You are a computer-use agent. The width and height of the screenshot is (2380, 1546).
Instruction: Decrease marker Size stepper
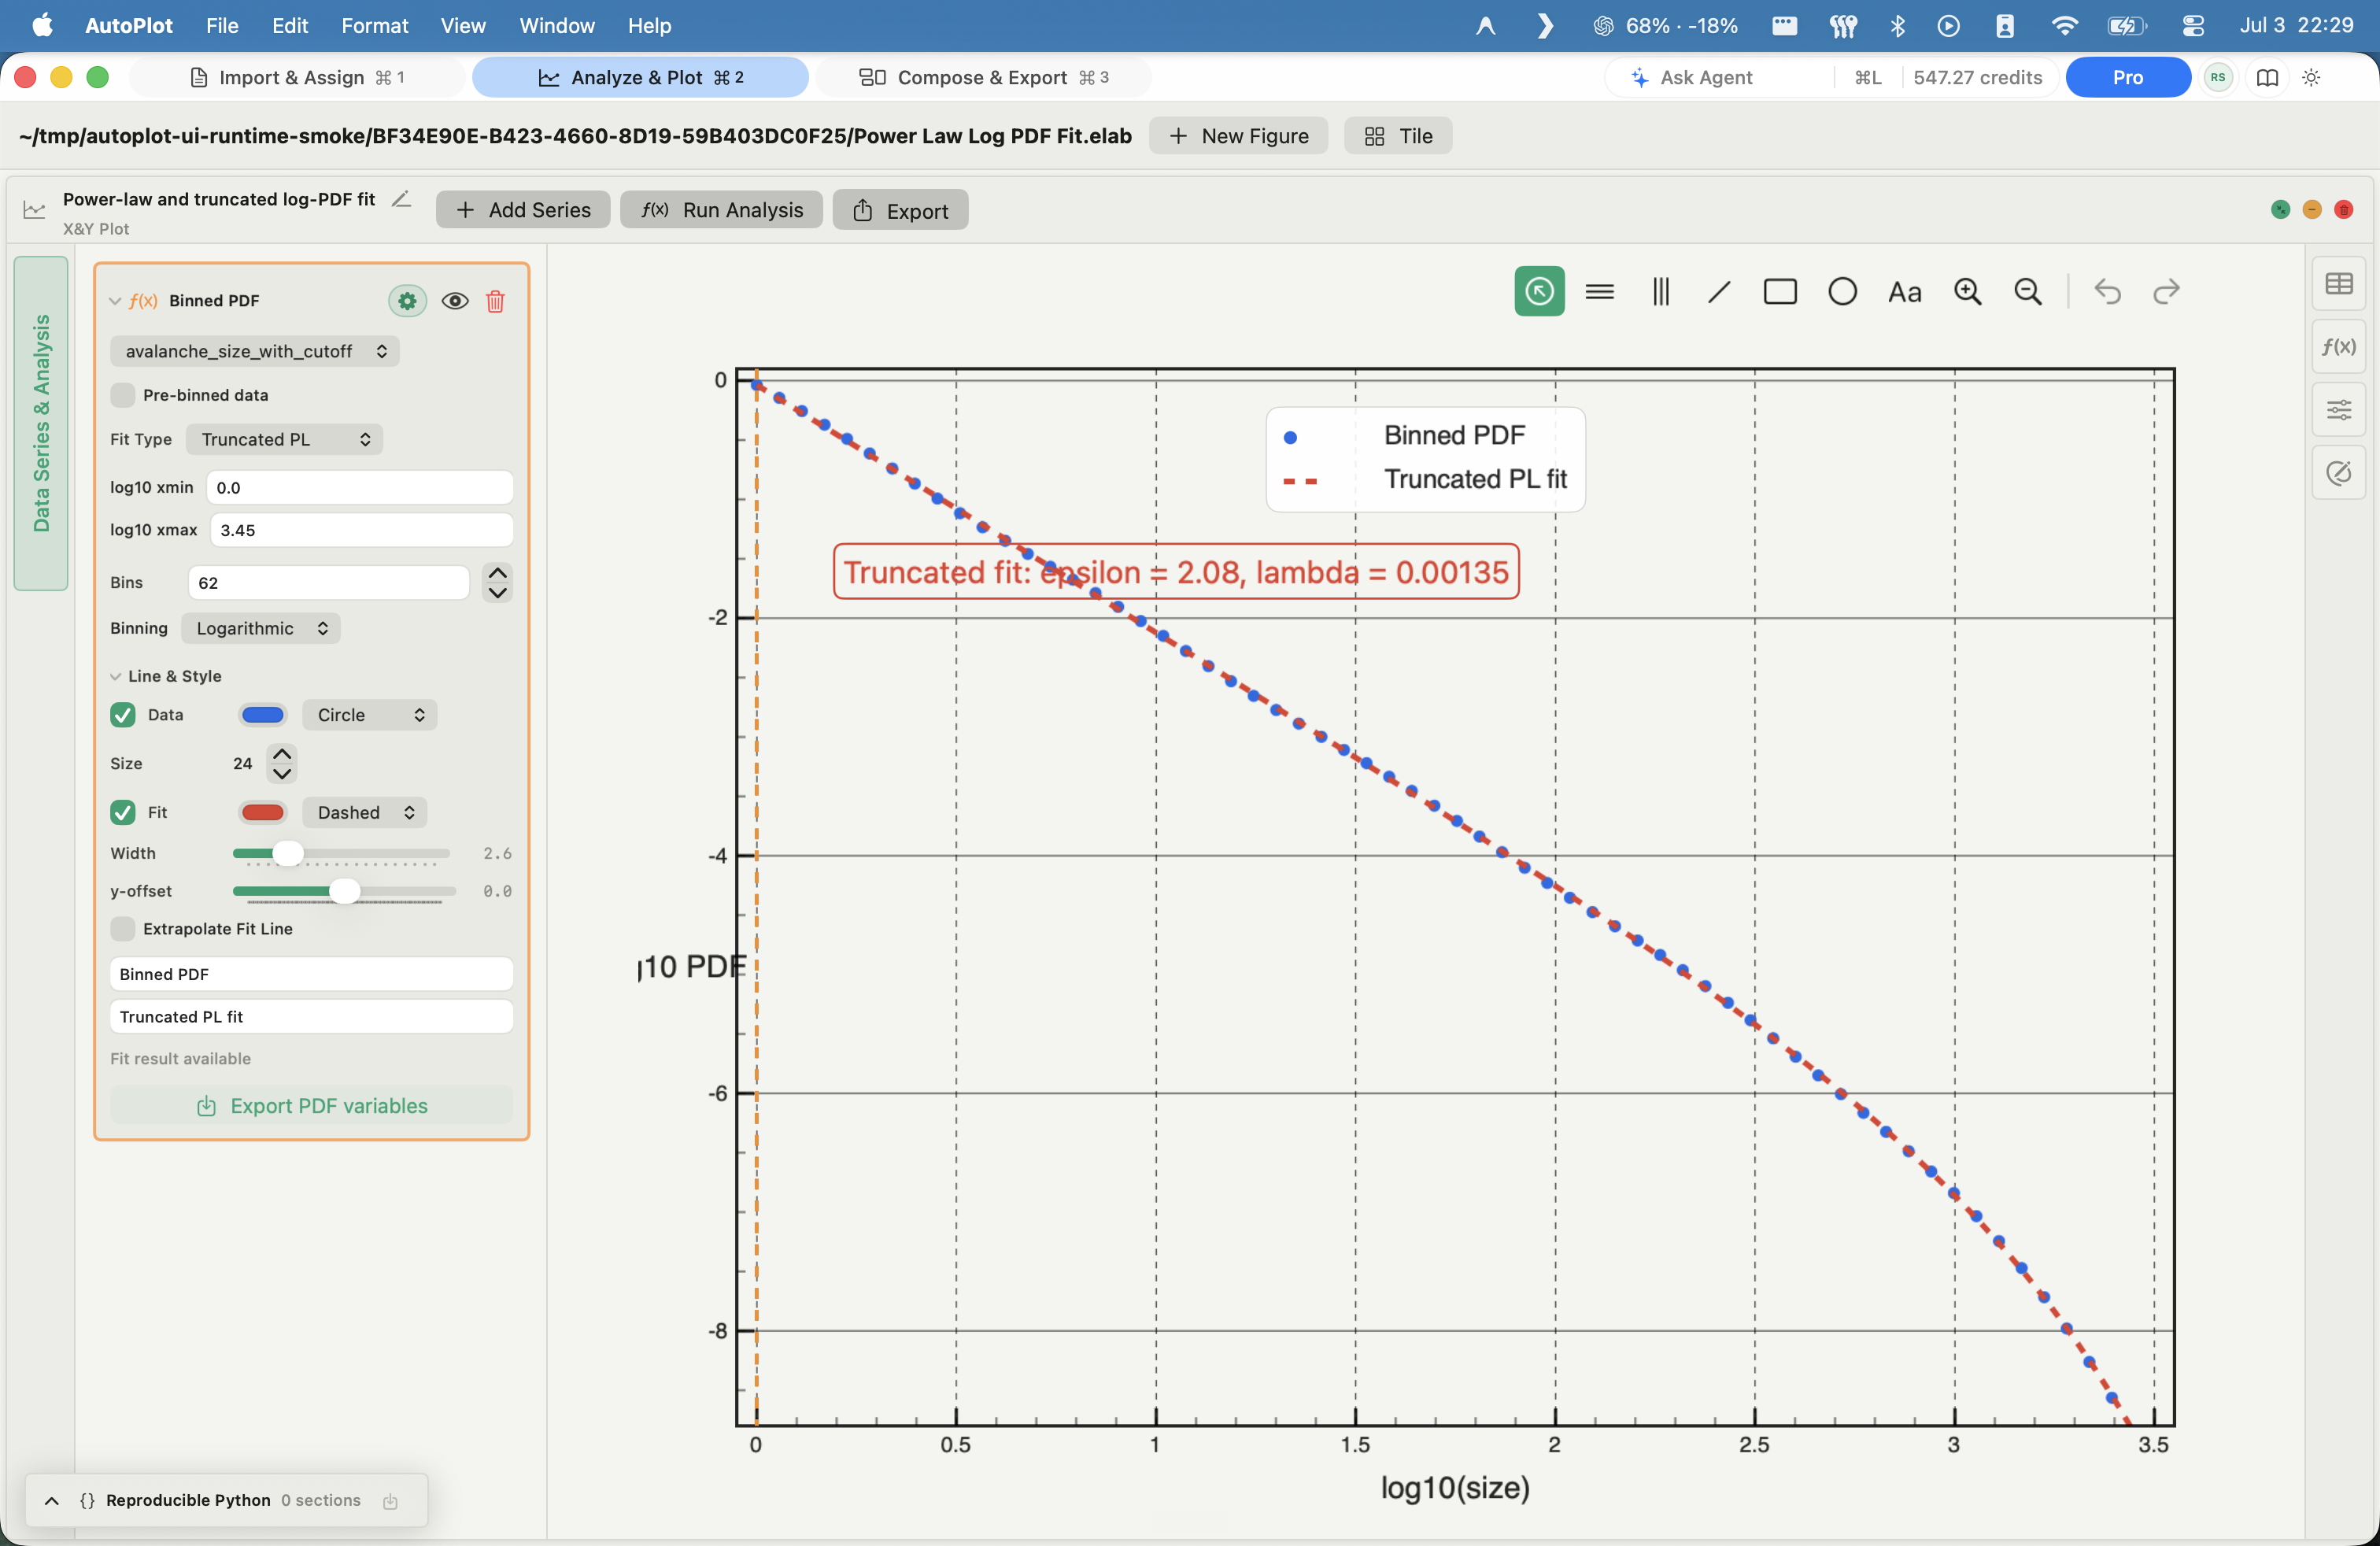[x=282, y=774]
